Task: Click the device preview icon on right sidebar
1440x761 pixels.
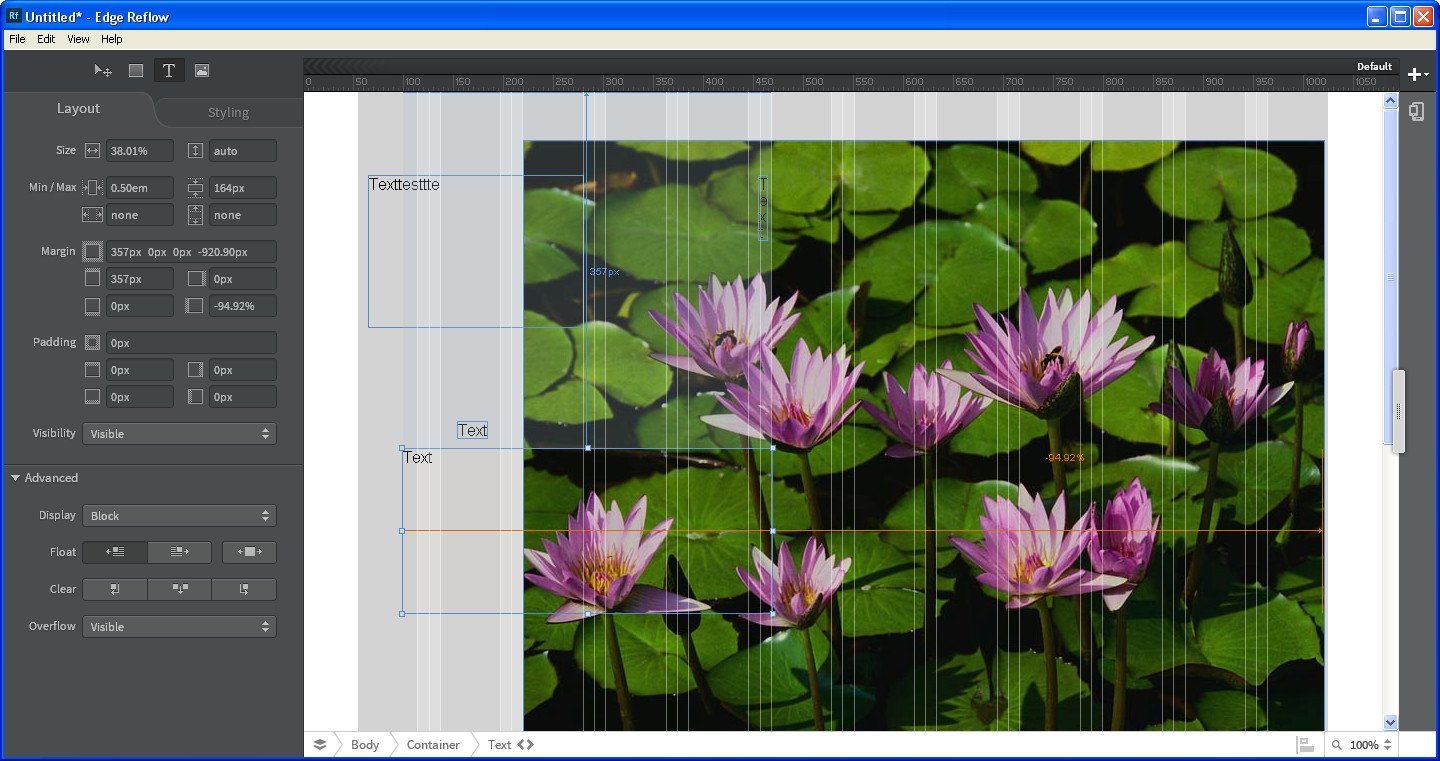Action: 1417,111
